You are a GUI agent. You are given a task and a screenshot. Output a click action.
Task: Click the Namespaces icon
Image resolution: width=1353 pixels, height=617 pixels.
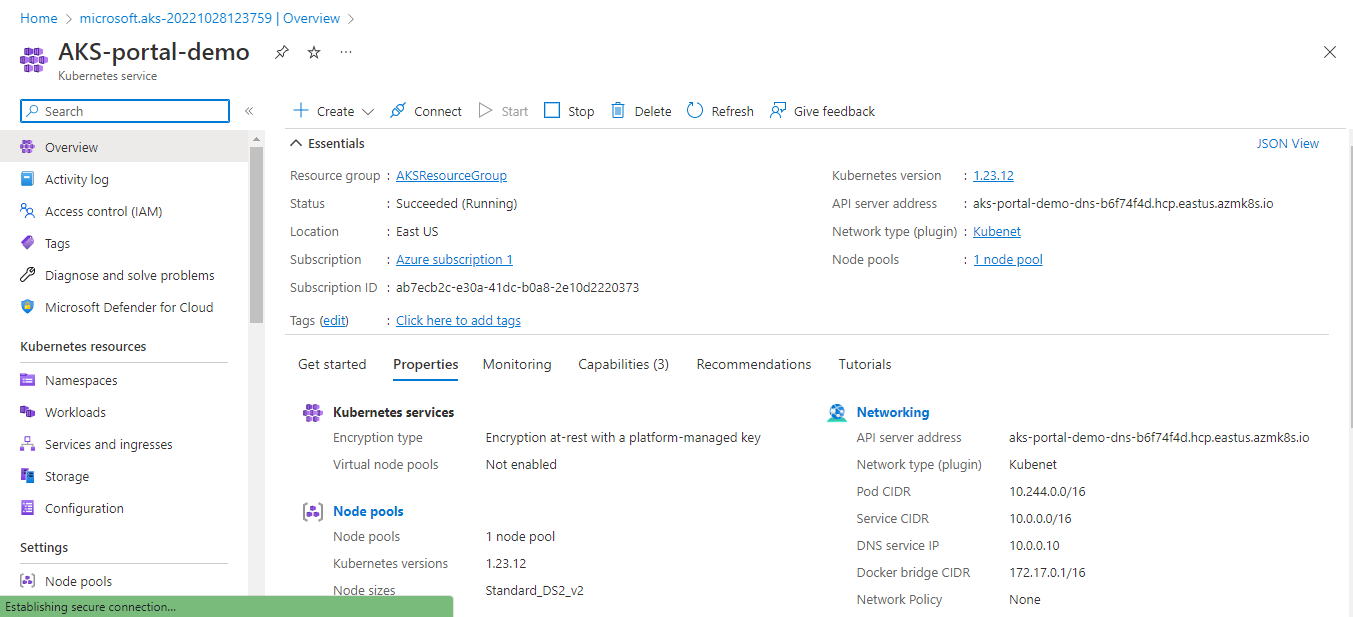click(x=28, y=380)
